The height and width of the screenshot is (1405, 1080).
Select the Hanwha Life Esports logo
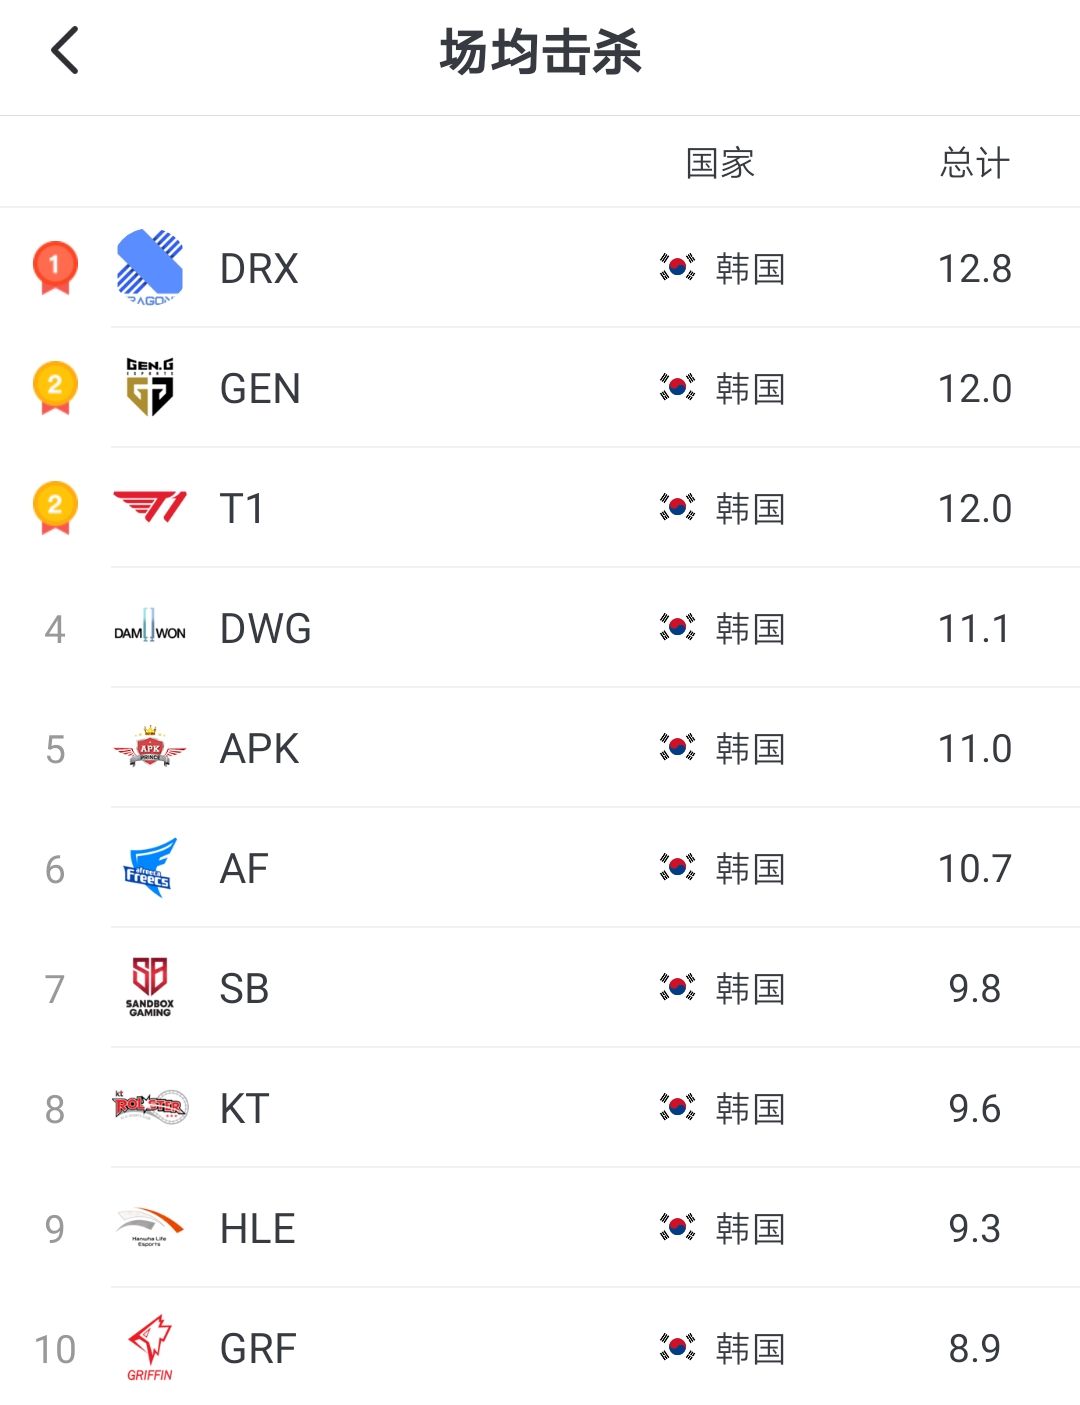[x=150, y=1227]
